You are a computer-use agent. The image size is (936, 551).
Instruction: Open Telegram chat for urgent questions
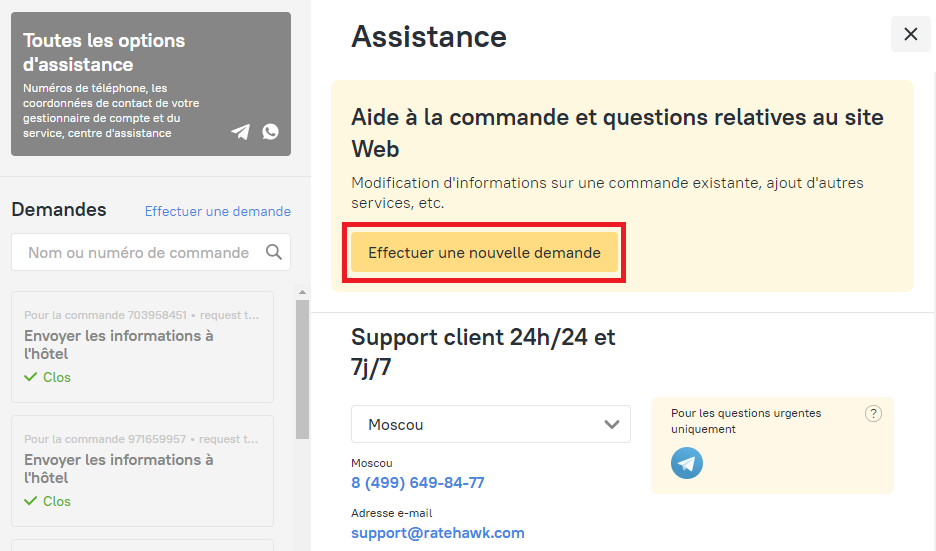(687, 463)
